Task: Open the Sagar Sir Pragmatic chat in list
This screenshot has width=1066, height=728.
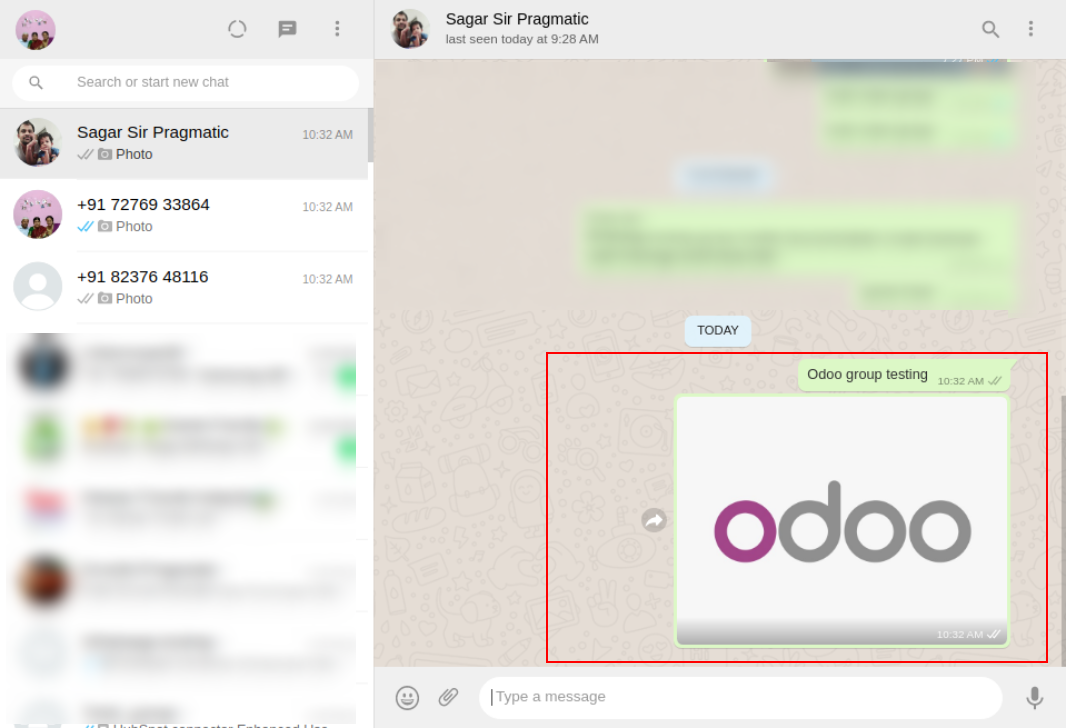Action: pos(184,143)
